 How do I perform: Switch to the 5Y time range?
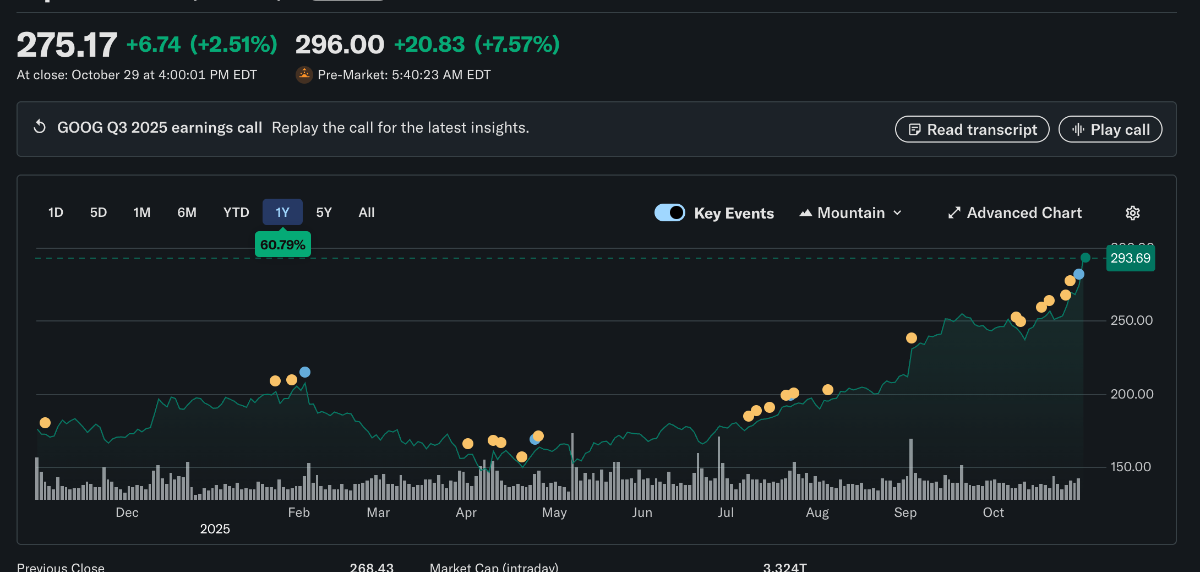[324, 212]
